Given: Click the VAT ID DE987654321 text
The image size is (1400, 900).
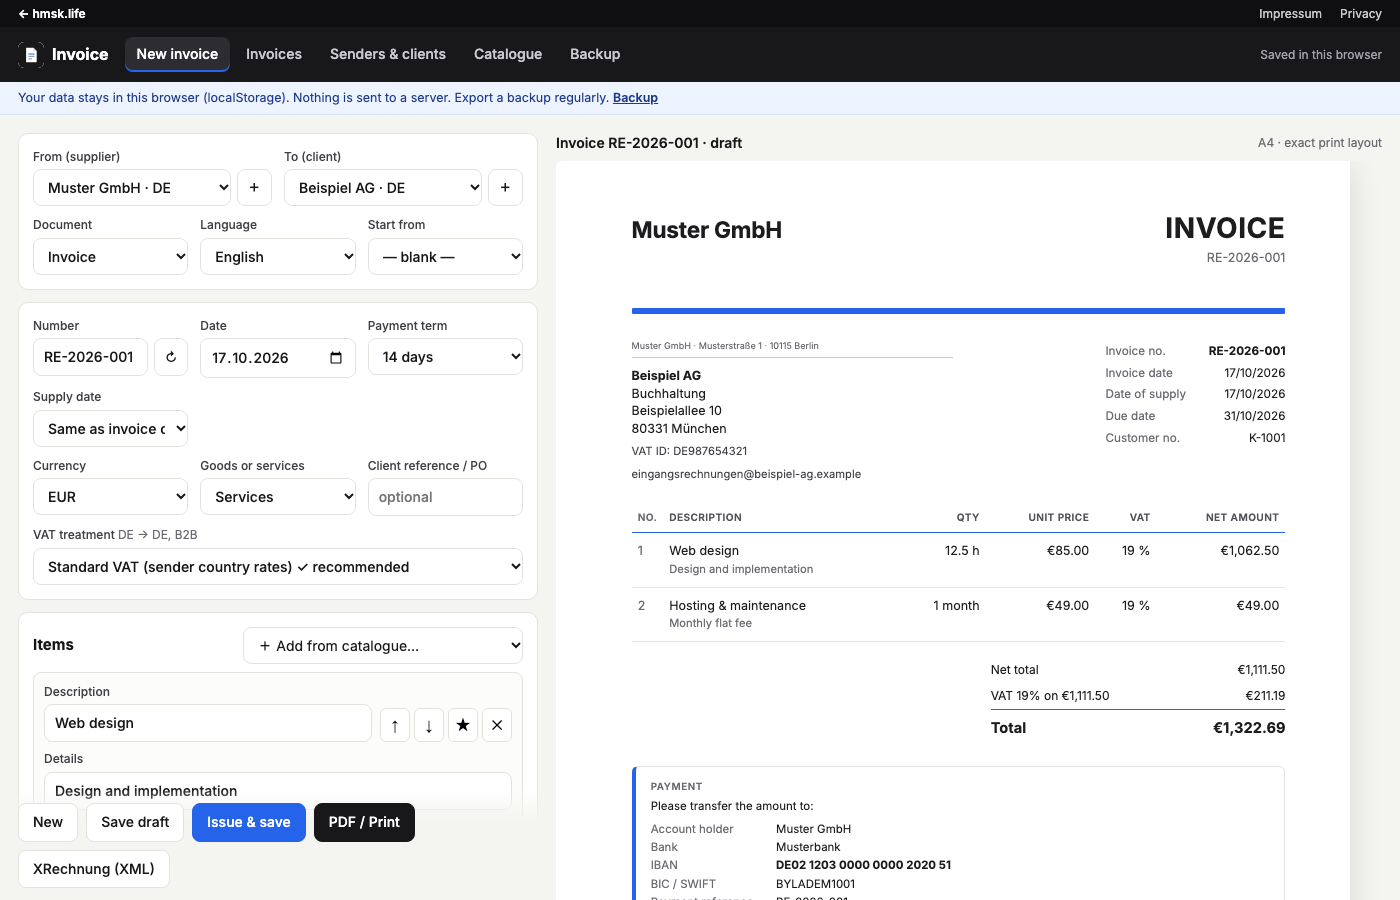Looking at the screenshot, I should pos(689,451).
